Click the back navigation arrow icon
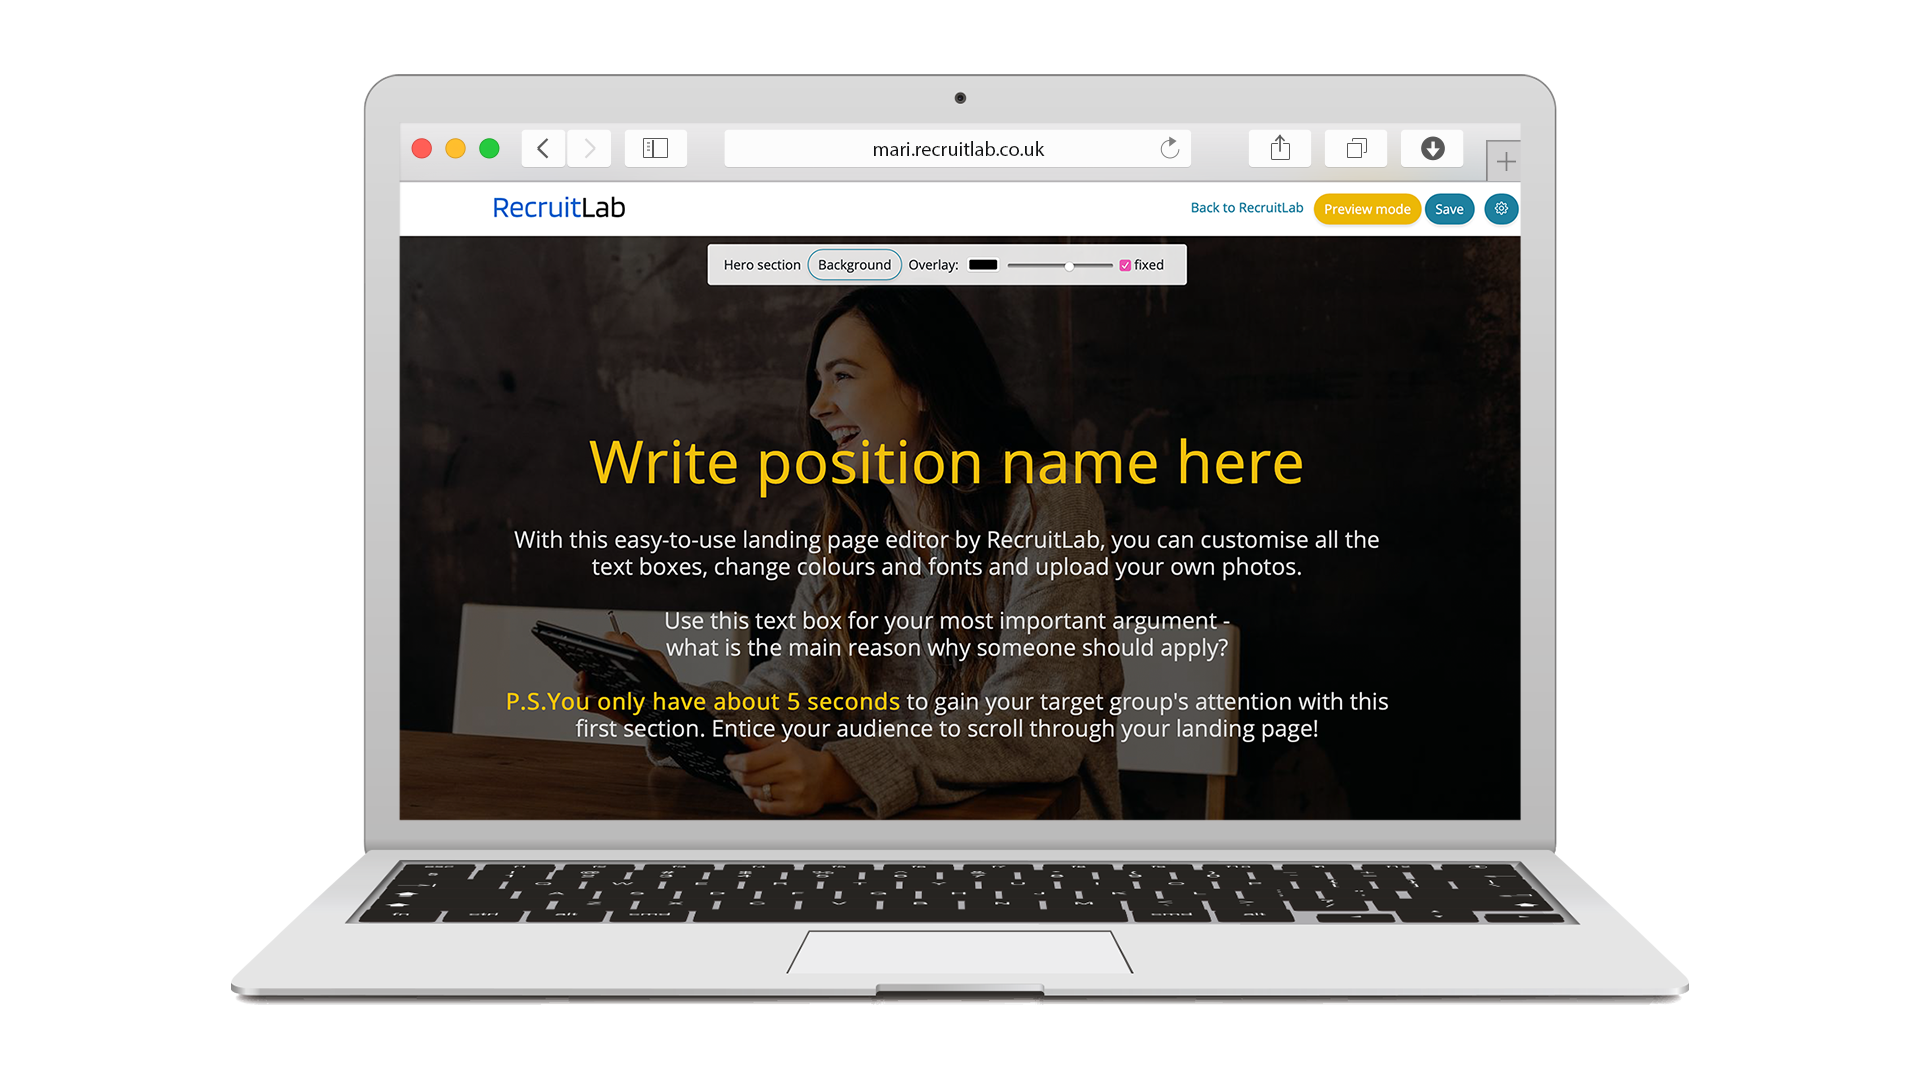The width and height of the screenshot is (1920, 1080). [x=543, y=148]
